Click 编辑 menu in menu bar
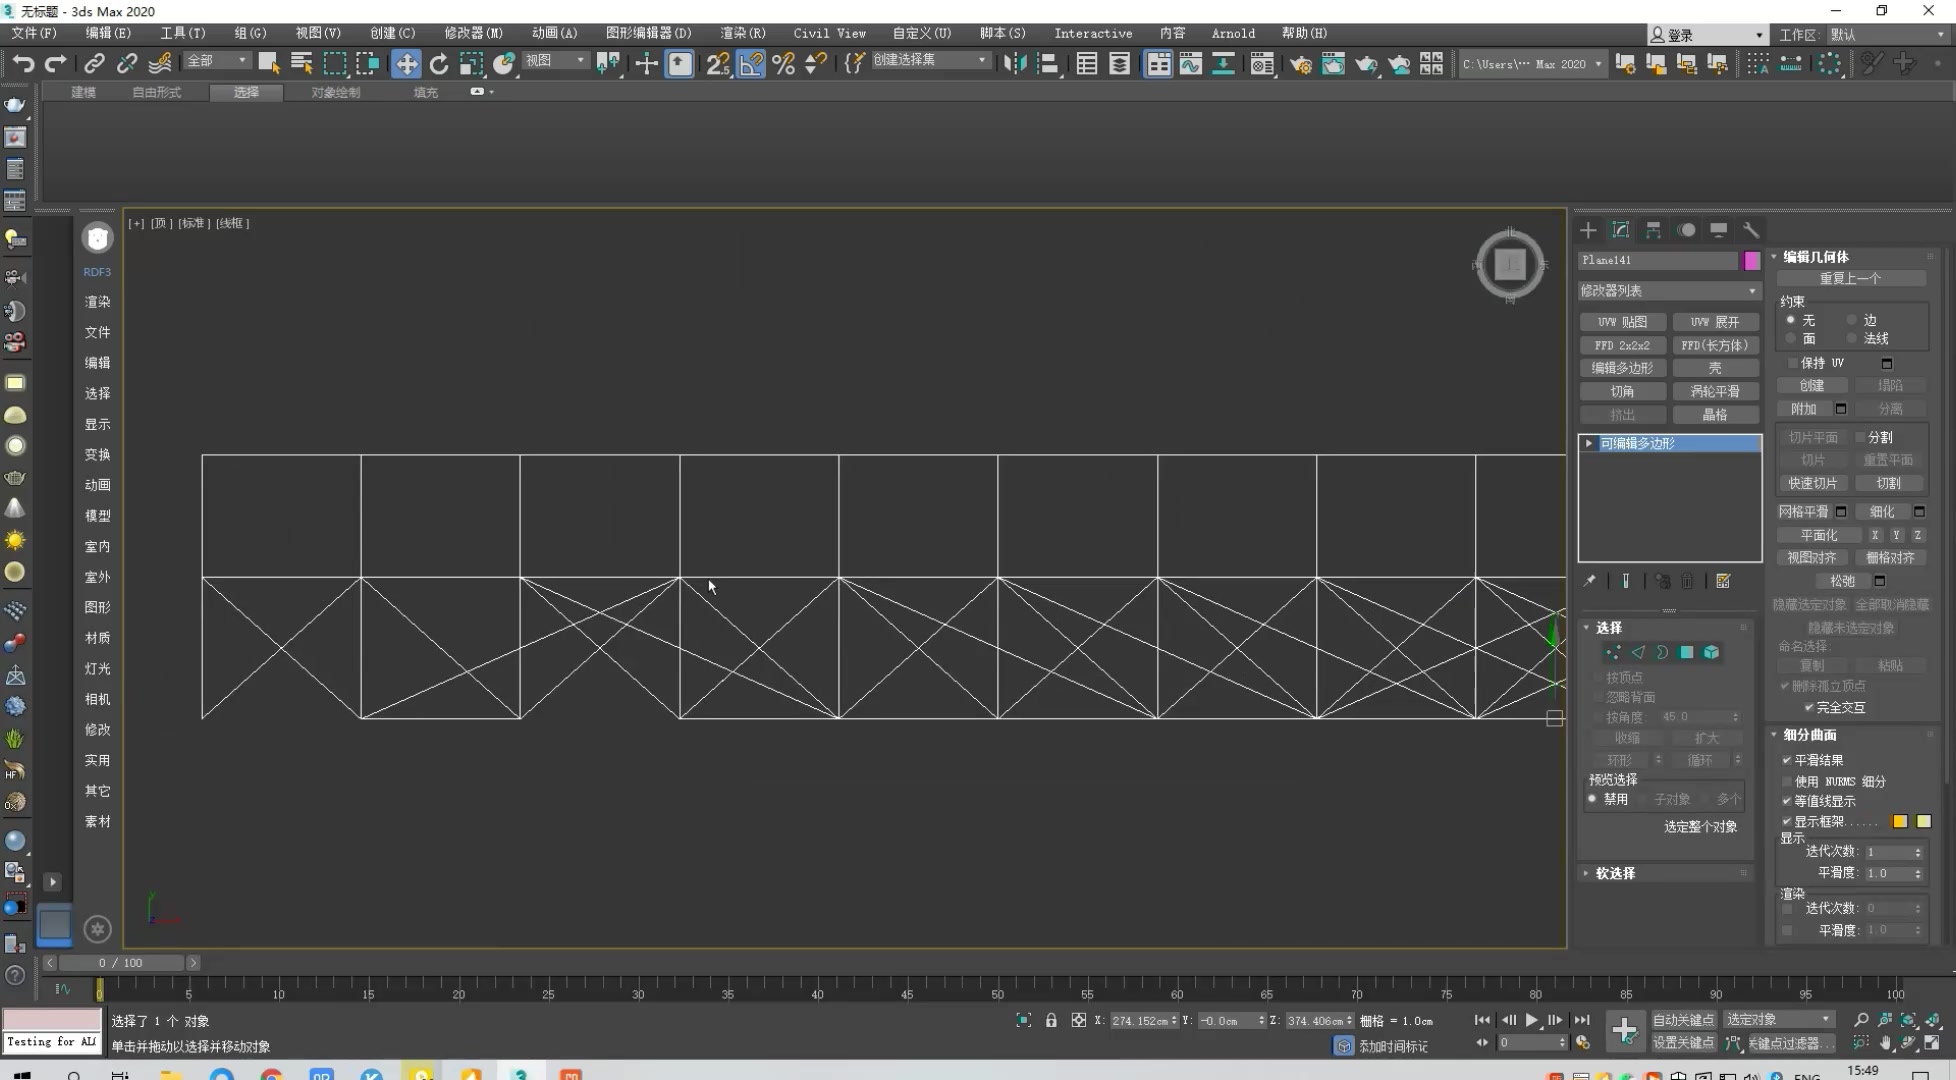 pyautogui.click(x=106, y=32)
